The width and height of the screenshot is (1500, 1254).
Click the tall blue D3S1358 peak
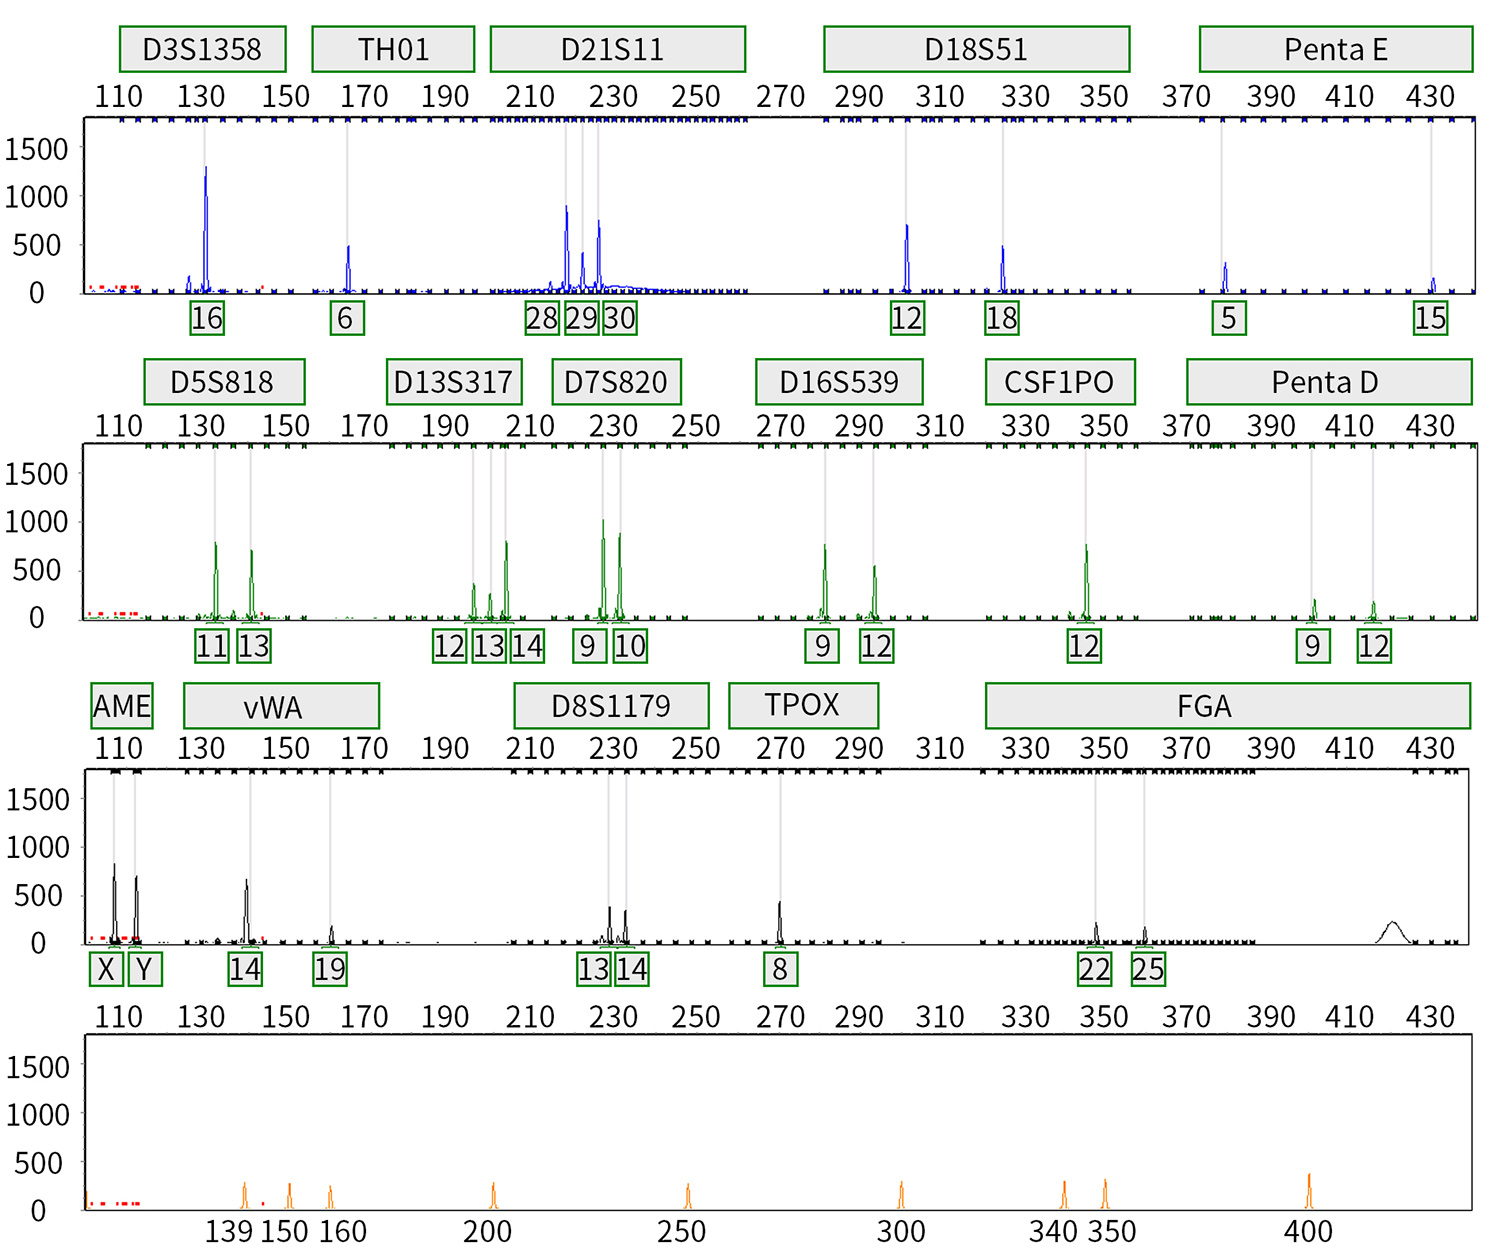coord(206,230)
